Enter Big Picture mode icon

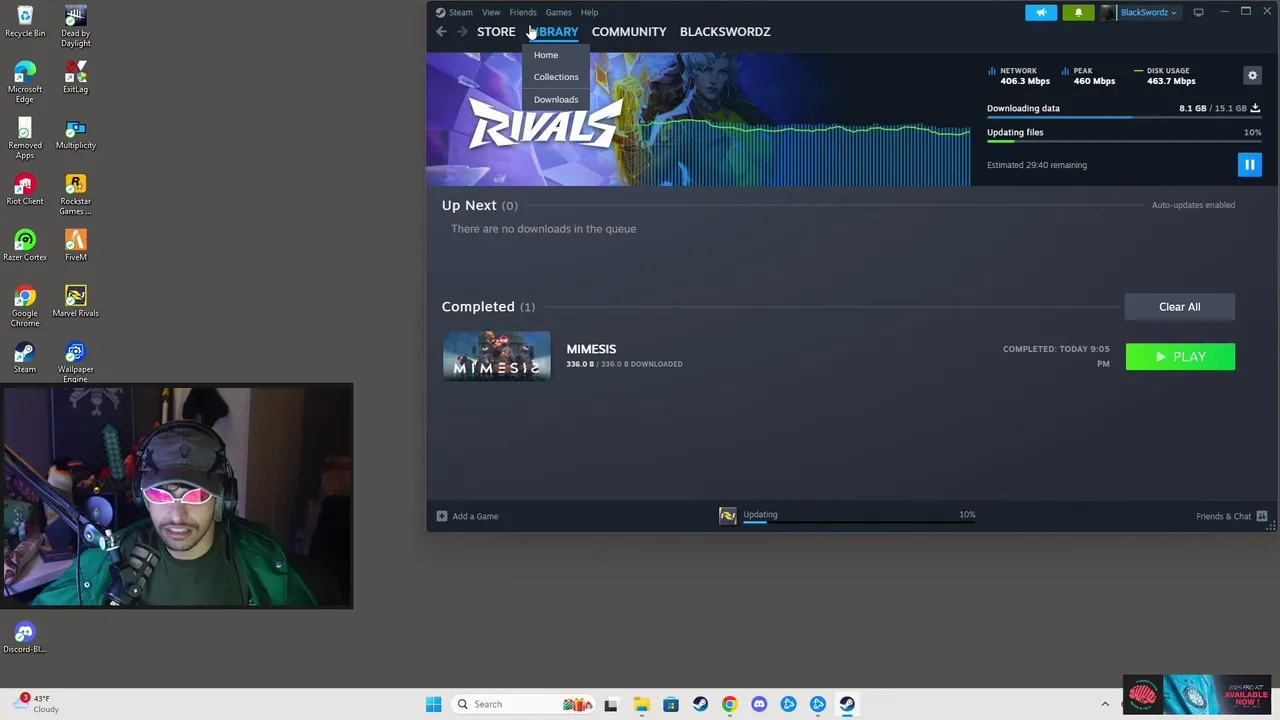pyautogui.click(x=1198, y=12)
